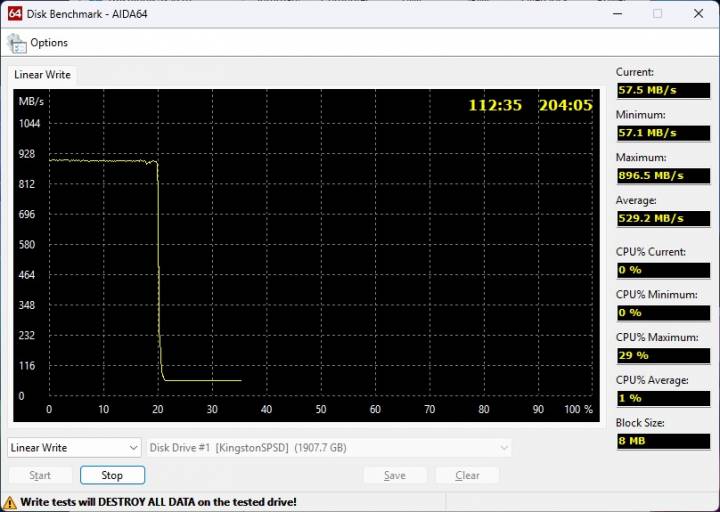The width and height of the screenshot is (720, 512).
Task: Click the CPU% Maximum 29 % field
Action: click(x=662, y=355)
